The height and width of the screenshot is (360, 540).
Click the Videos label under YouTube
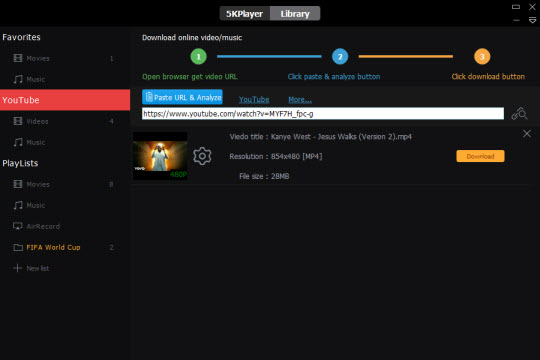[38, 121]
